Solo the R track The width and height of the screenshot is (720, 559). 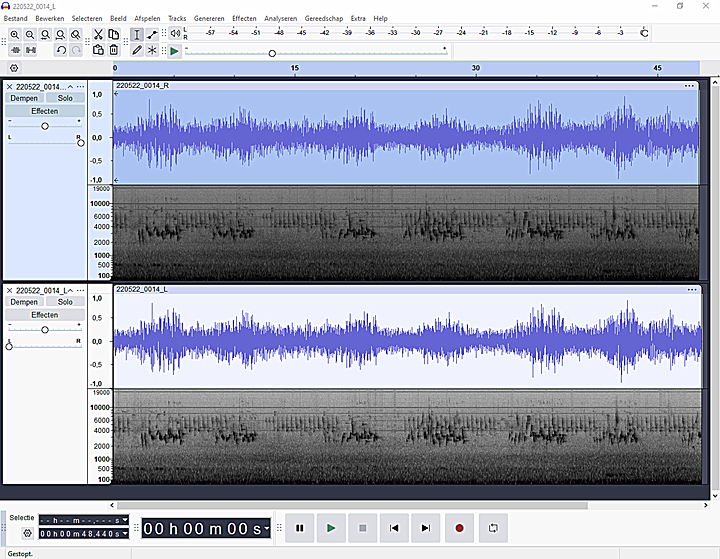tap(65, 98)
